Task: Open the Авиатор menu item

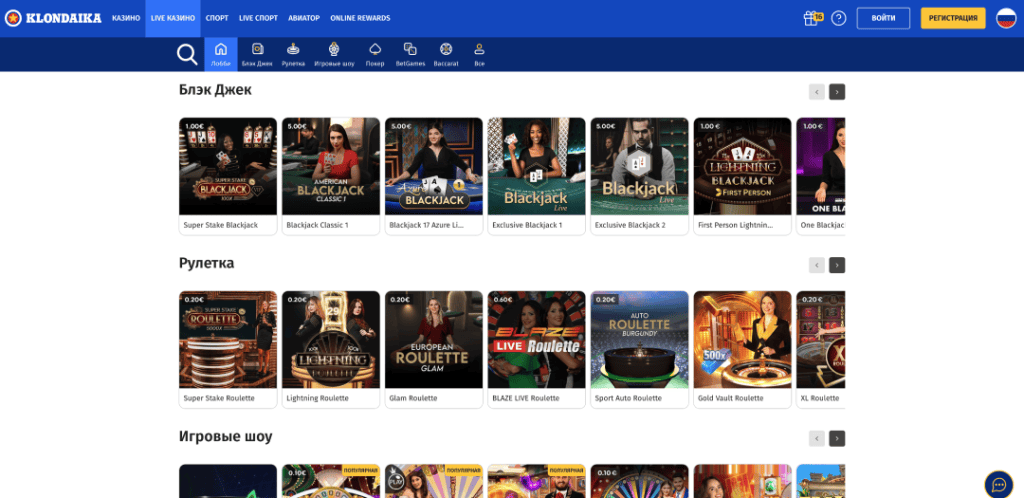Action: [304, 18]
